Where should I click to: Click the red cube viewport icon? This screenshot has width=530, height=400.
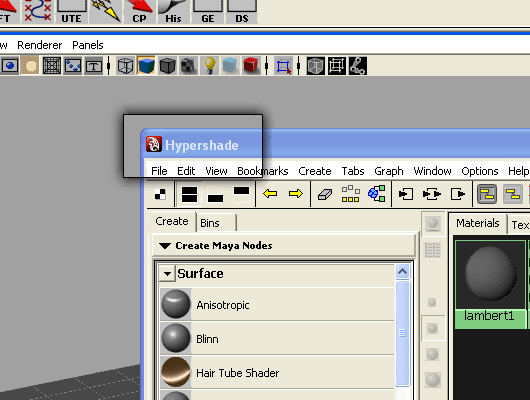click(251, 66)
